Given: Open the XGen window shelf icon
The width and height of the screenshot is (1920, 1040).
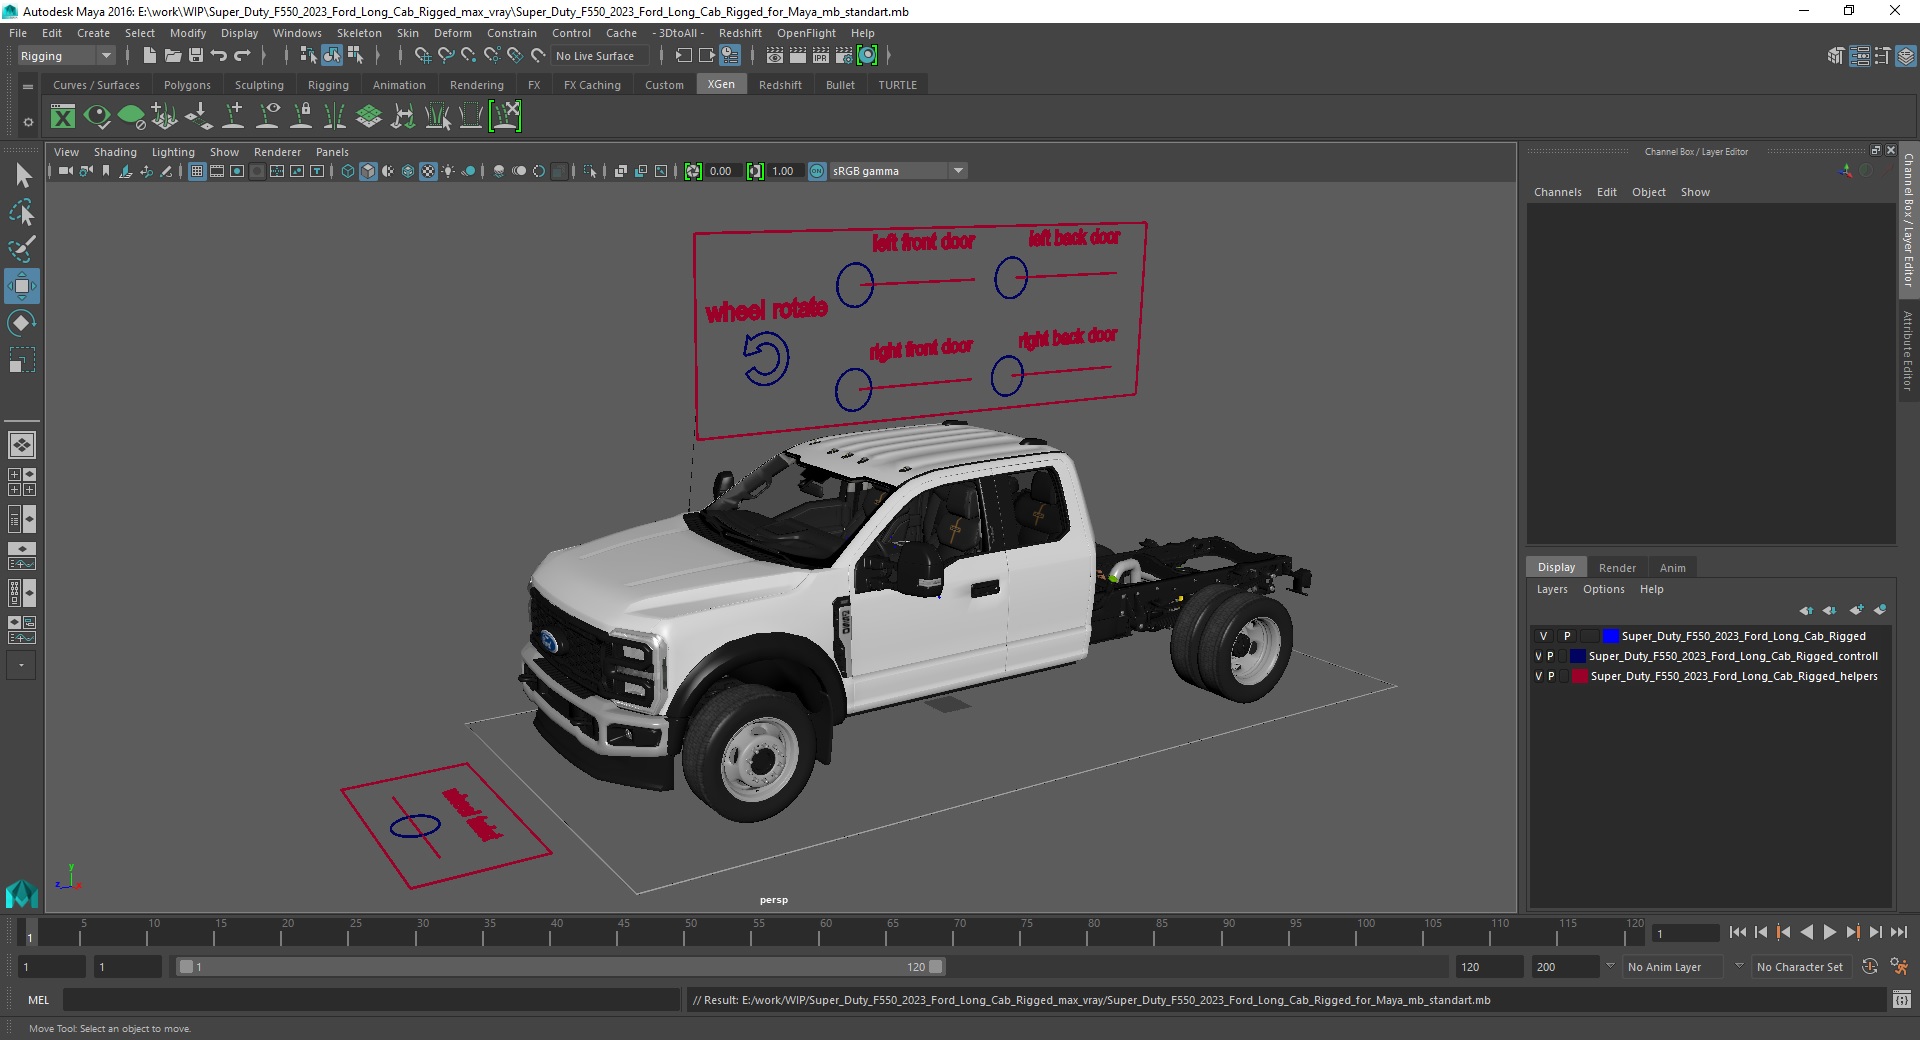Looking at the screenshot, I should [63, 117].
